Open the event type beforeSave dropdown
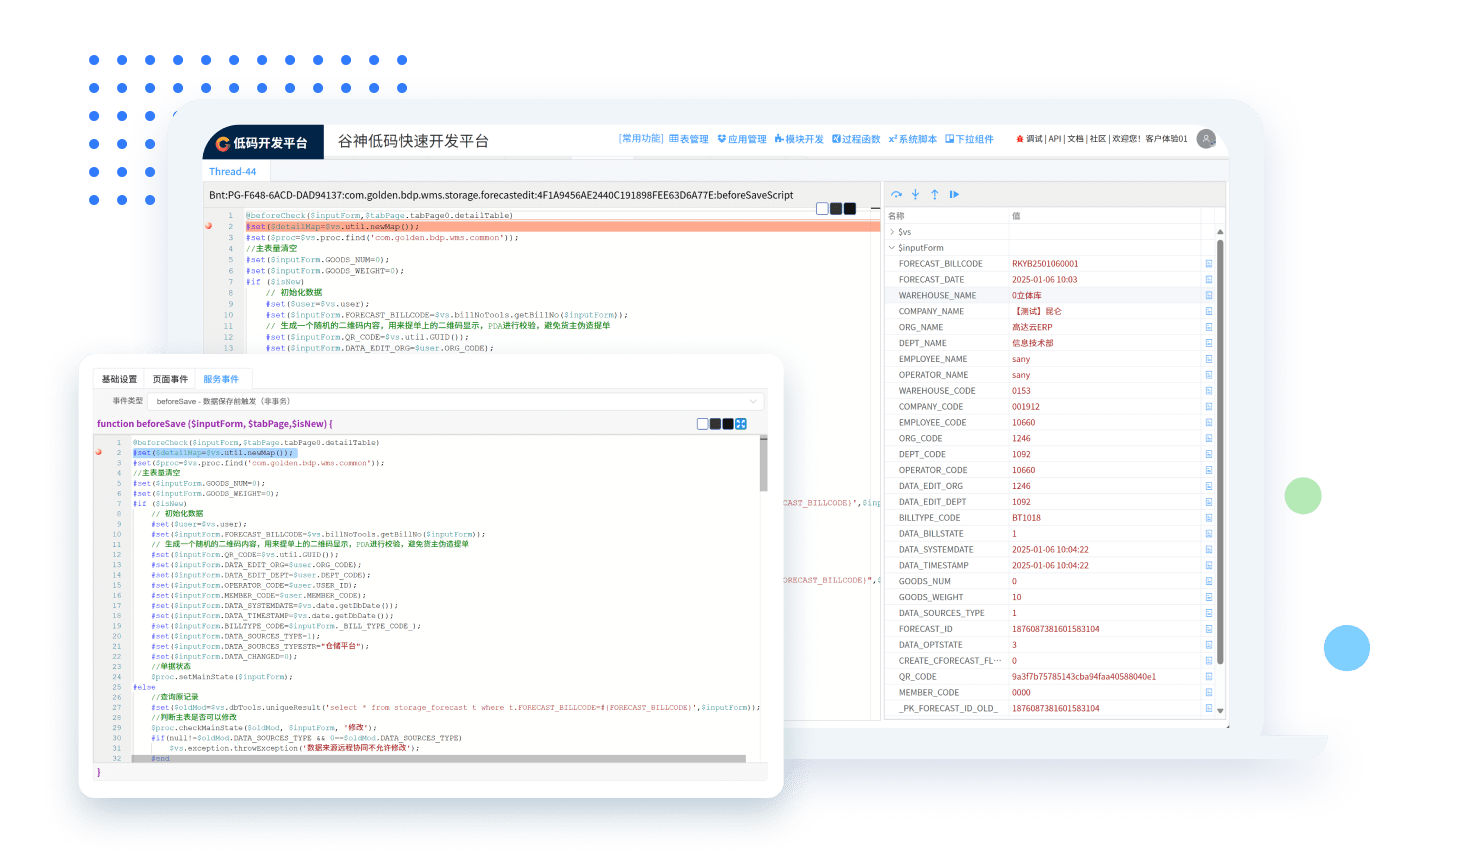The image size is (1480, 854). click(x=455, y=401)
